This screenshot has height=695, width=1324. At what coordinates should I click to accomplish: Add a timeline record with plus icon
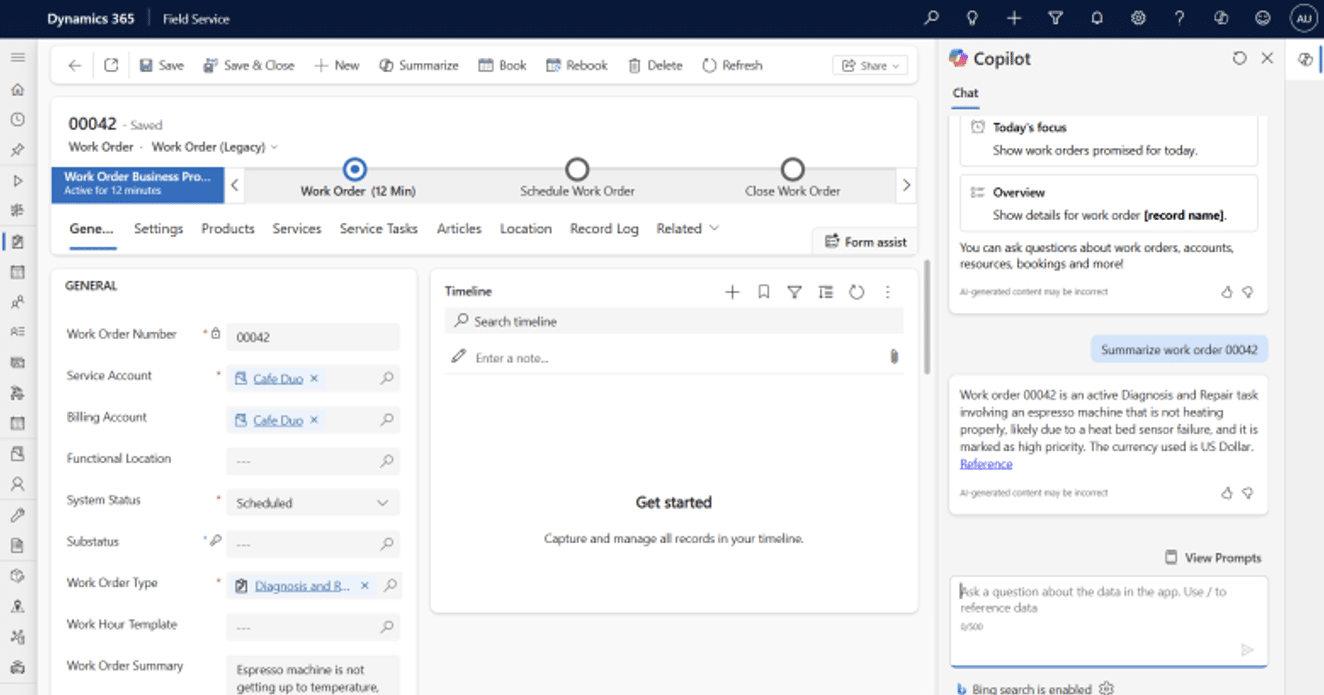tap(732, 292)
